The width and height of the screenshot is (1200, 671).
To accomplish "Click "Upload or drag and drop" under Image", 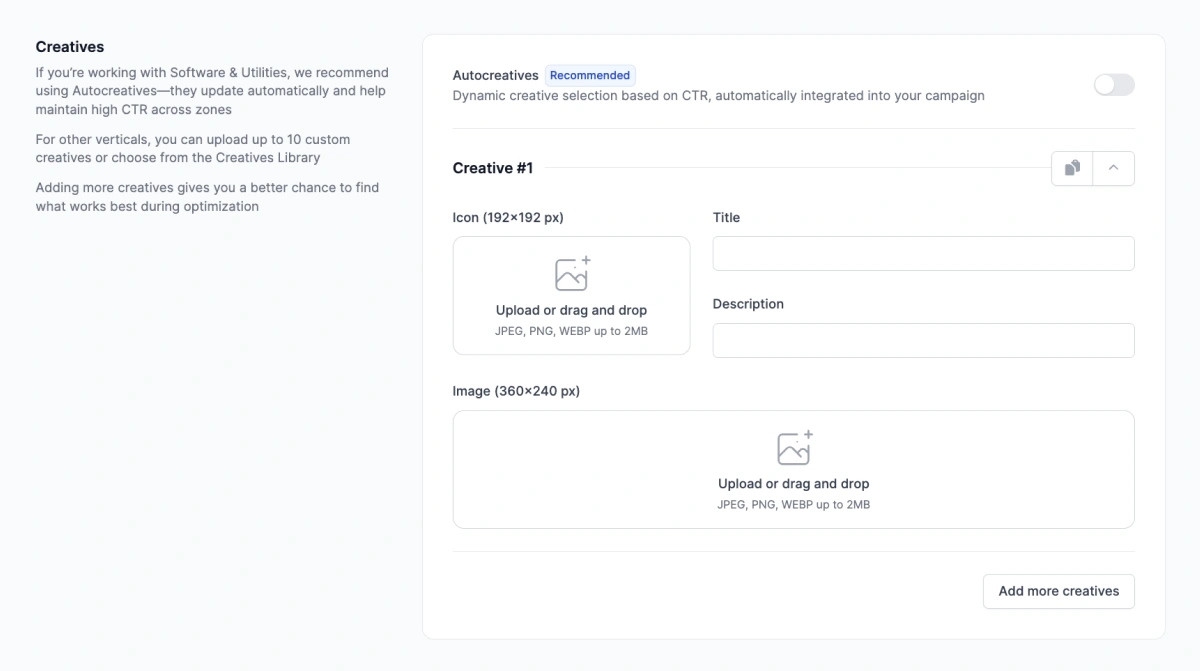I will (x=793, y=484).
